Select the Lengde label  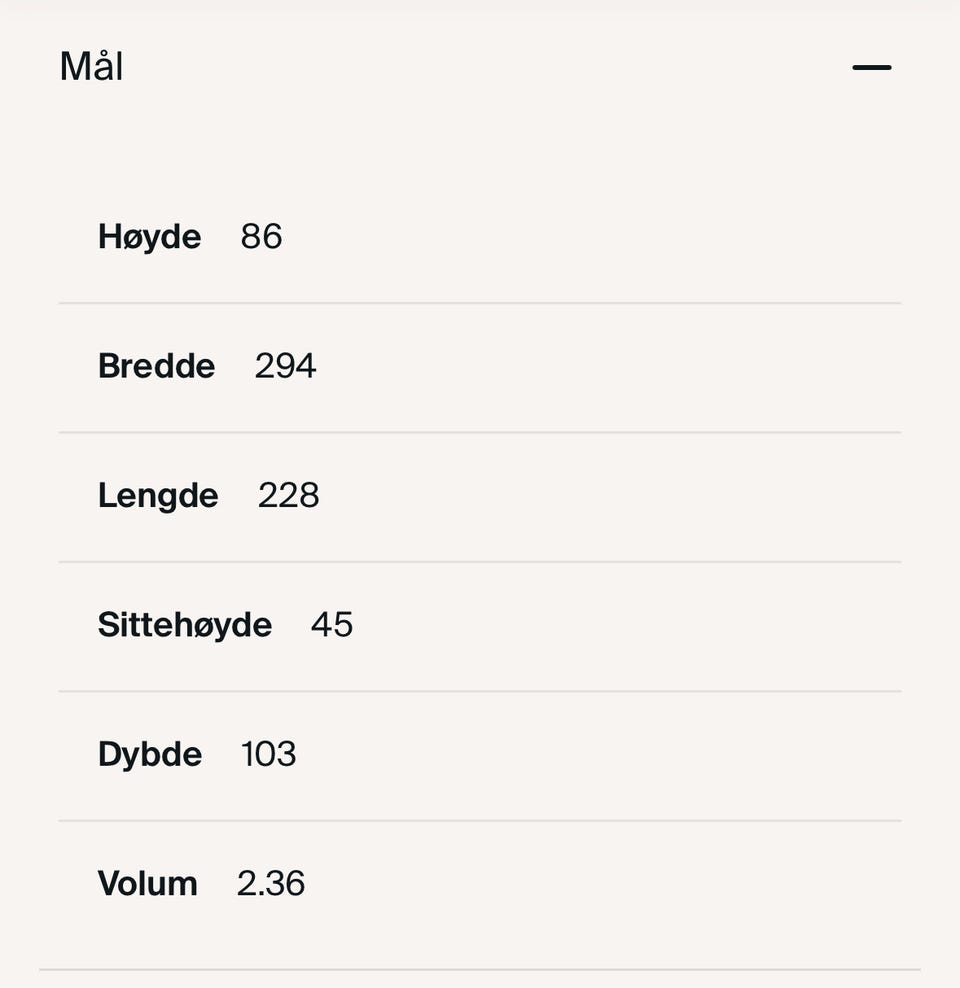(x=158, y=496)
